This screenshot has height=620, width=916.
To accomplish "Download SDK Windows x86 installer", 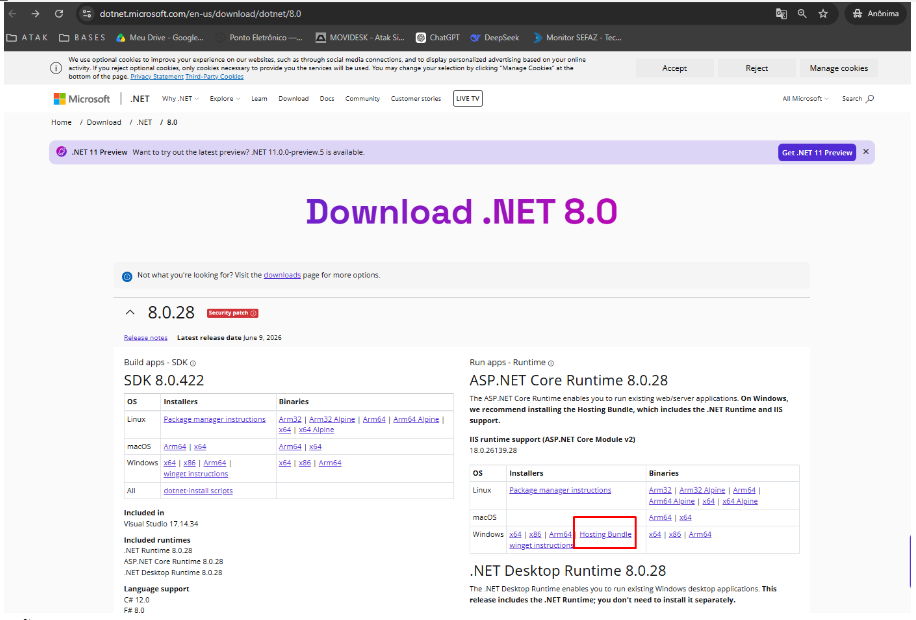I will click(189, 463).
